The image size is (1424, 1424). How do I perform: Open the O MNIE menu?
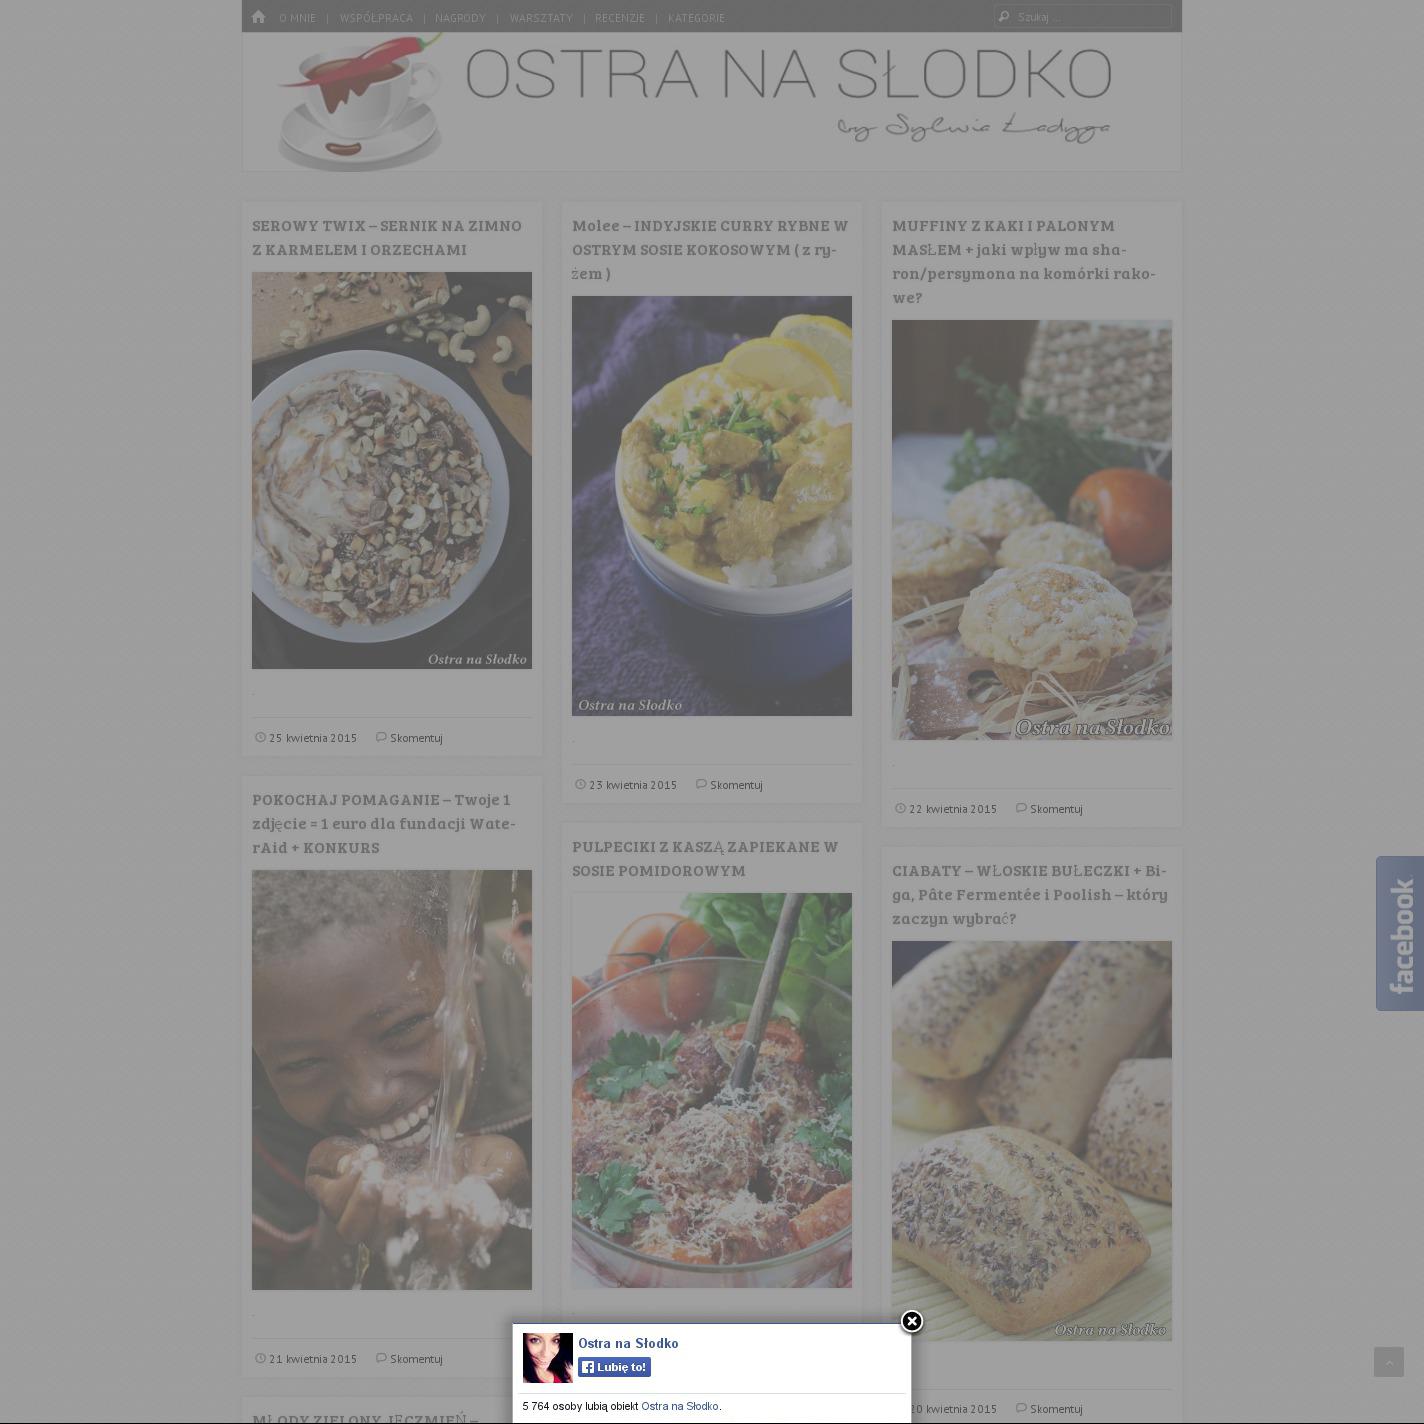coord(297,18)
